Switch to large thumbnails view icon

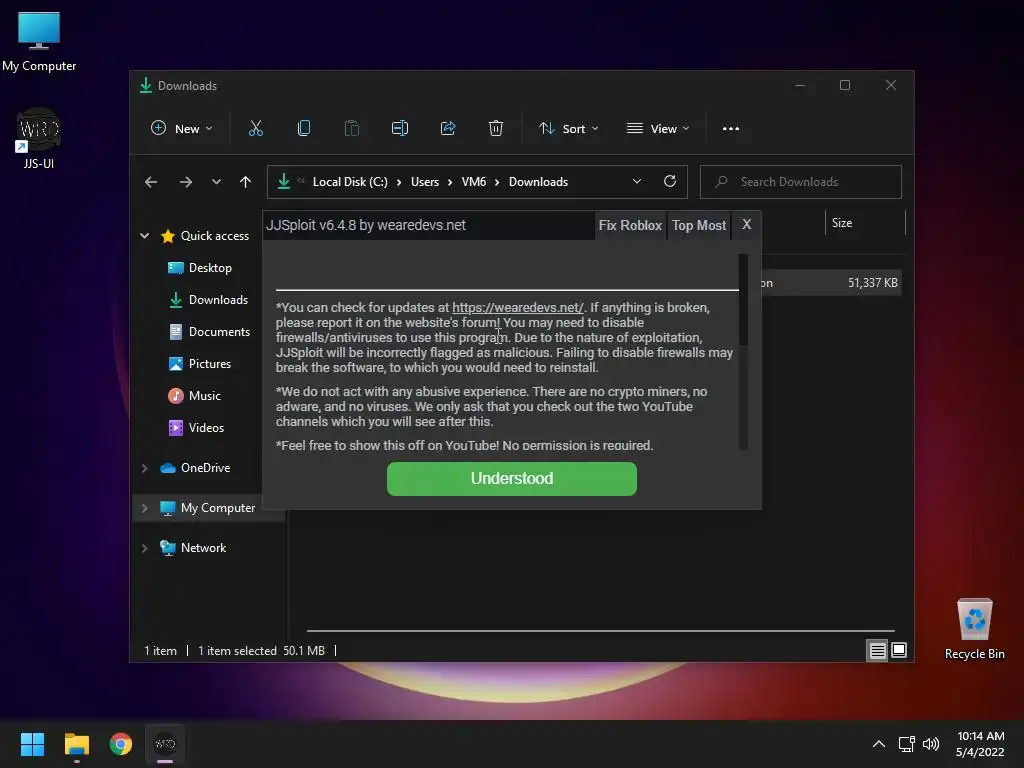pos(899,650)
